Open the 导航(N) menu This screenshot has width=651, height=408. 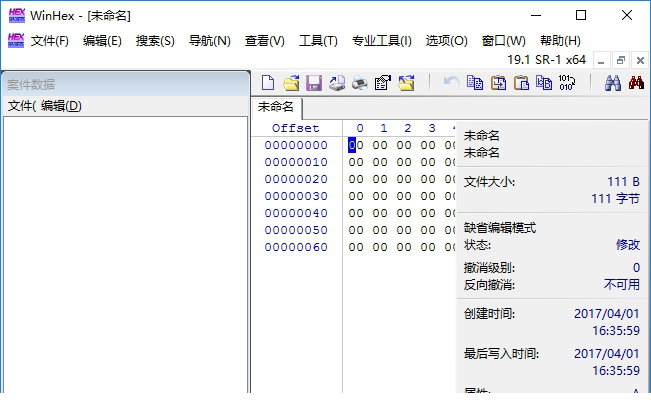pos(210,41)
